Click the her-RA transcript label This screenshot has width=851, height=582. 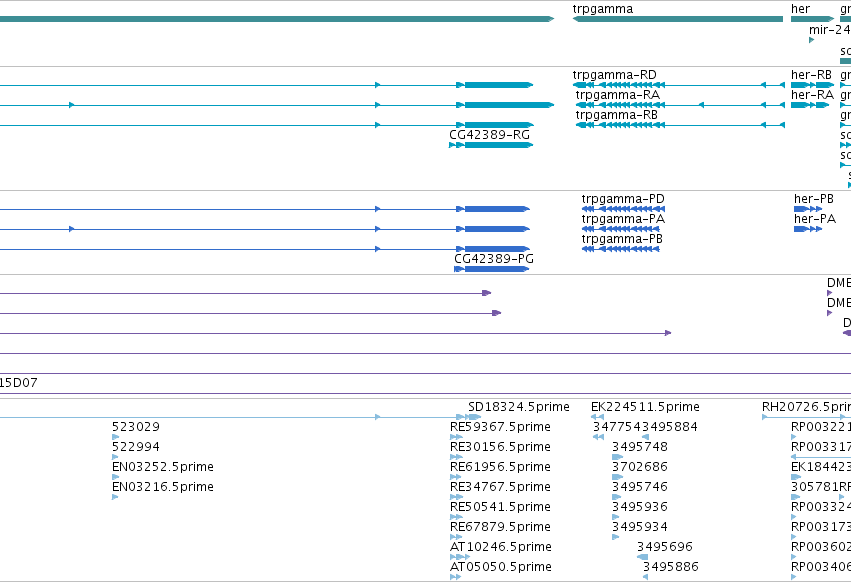tap(812, 94)
